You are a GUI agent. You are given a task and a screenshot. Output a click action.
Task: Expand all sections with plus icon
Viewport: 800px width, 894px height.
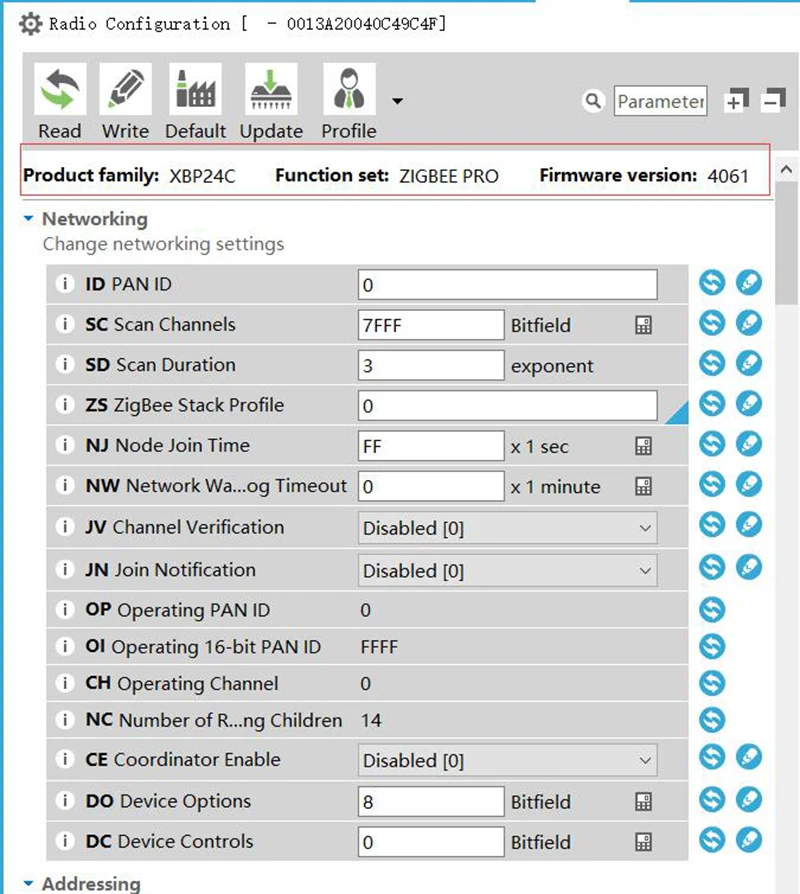pyautogui.click(x=736, y=100)
